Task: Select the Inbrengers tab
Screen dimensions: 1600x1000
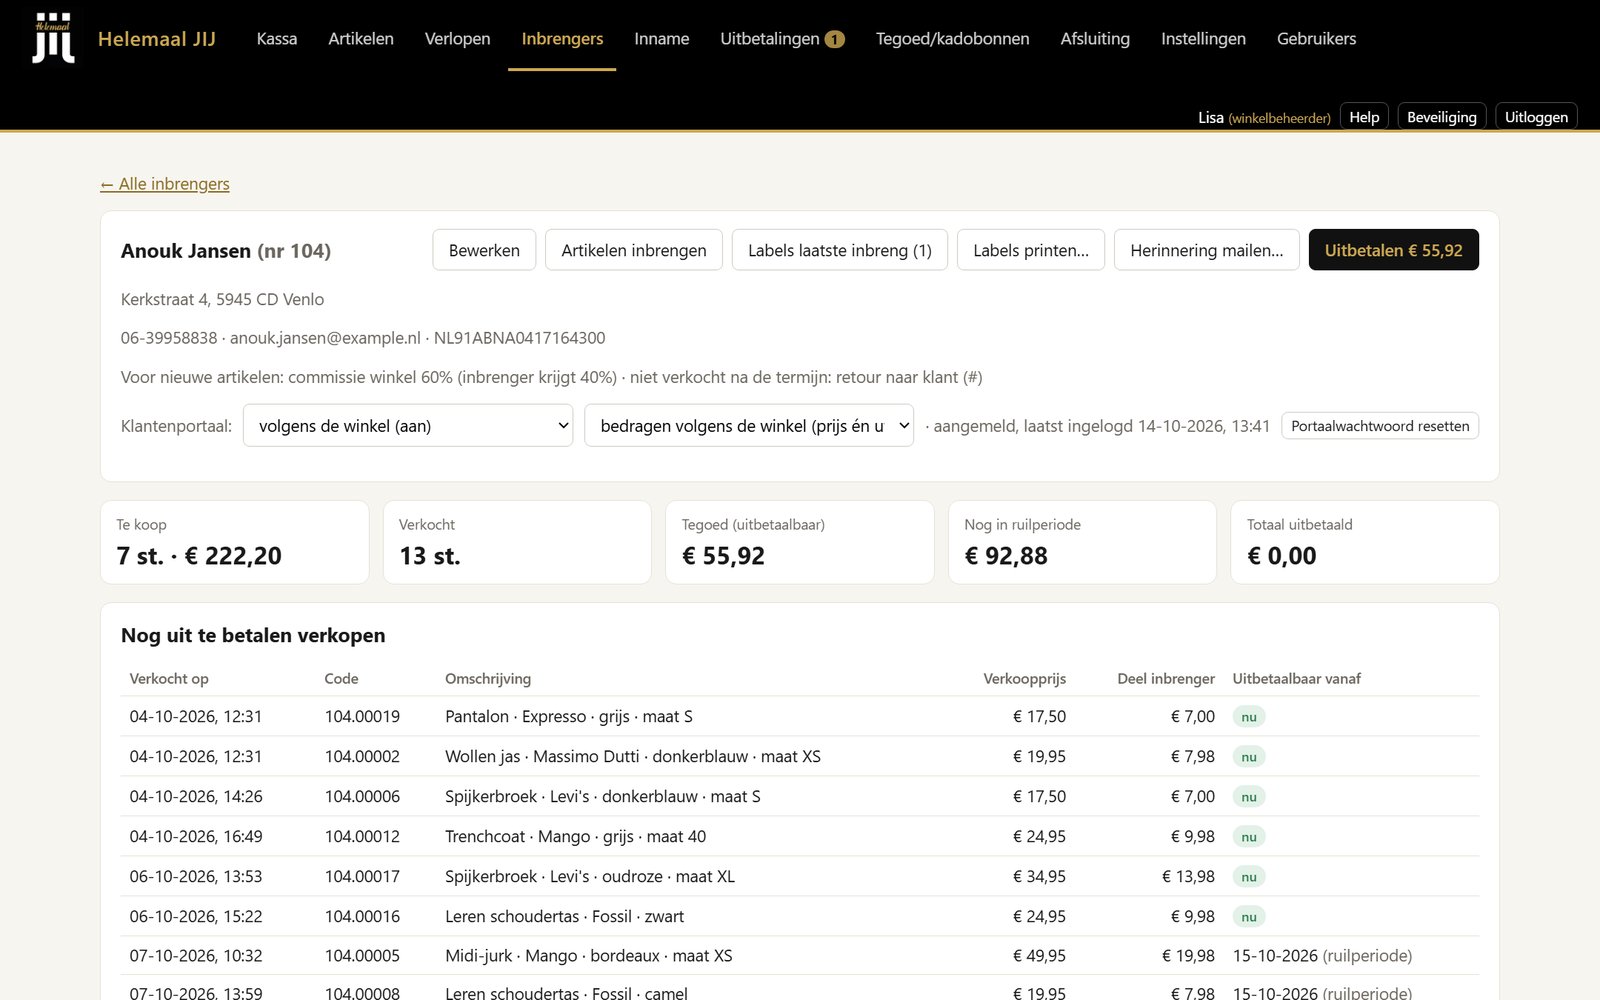Action: click(562, 39)
